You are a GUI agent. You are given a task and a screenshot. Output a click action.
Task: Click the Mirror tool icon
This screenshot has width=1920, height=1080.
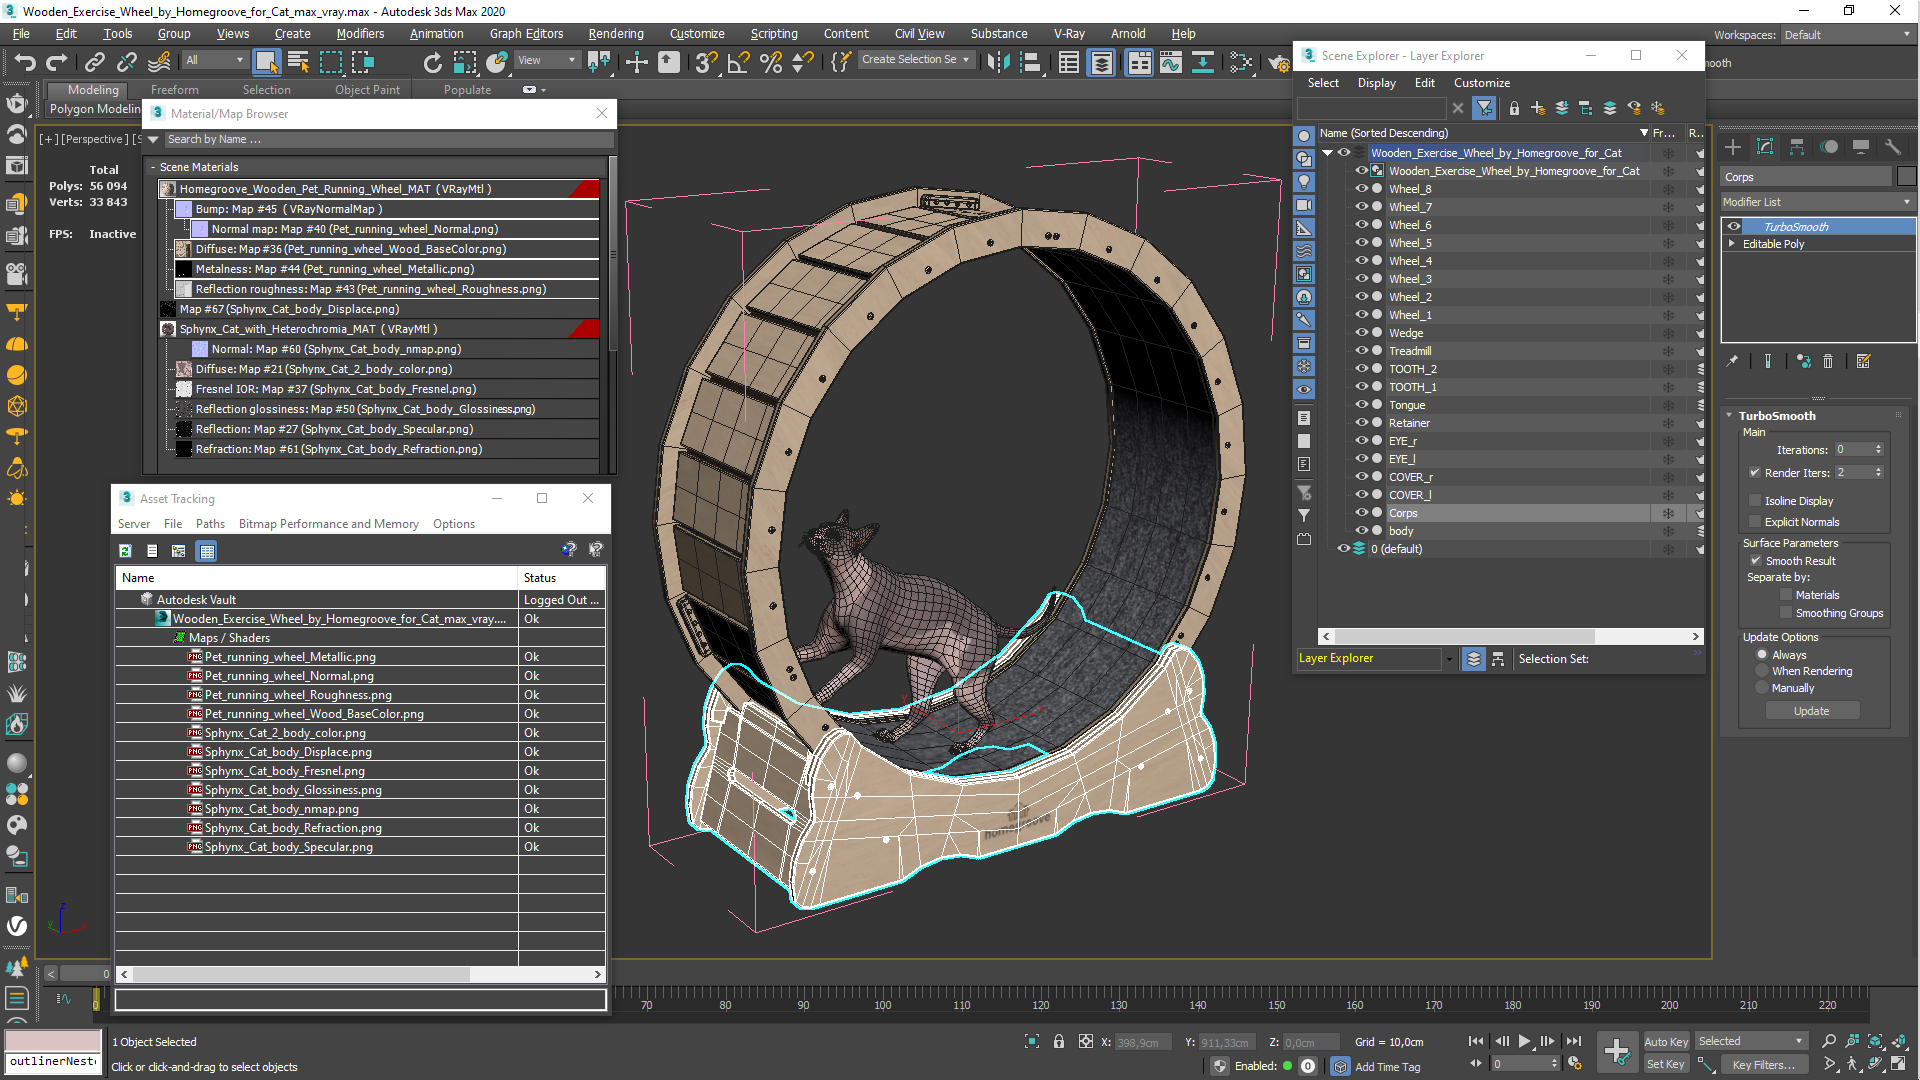click(997, 62)
